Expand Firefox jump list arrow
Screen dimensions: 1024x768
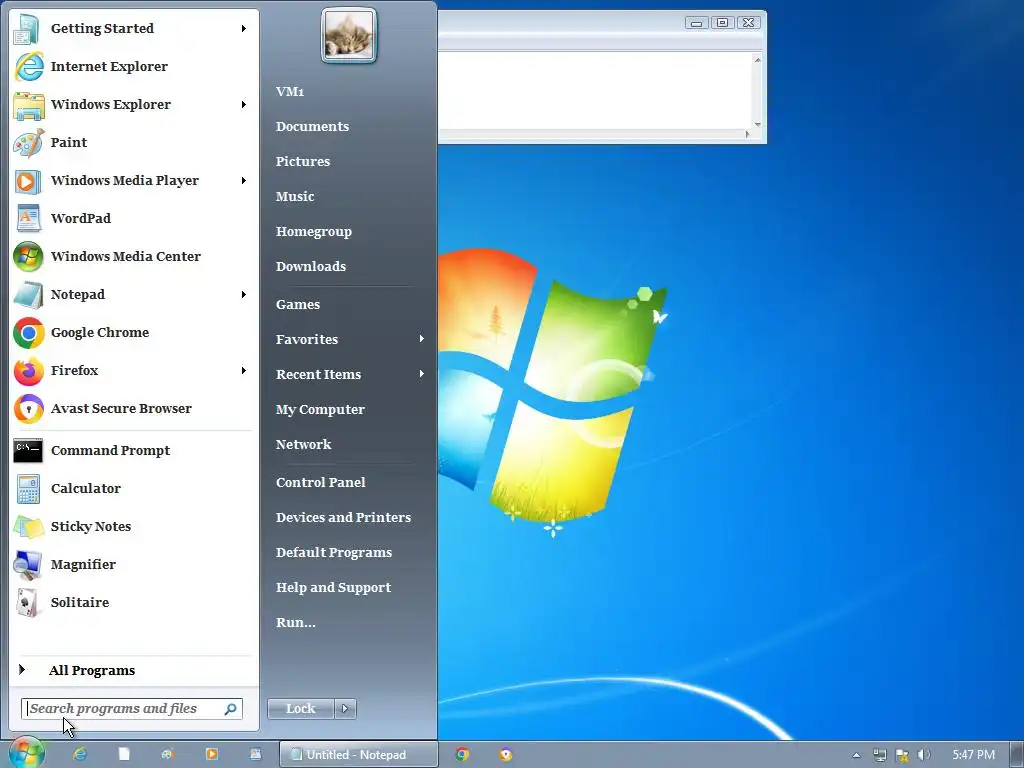244,370
